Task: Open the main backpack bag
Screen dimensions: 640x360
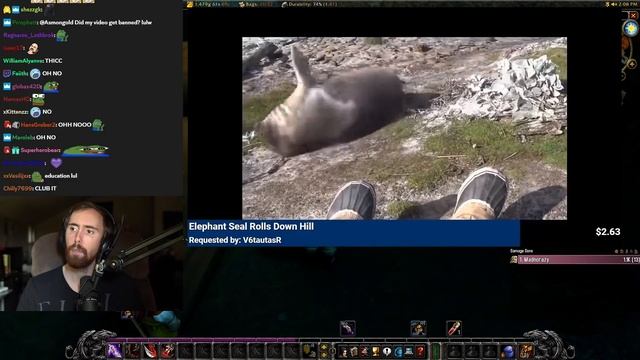Action: [x=526, y=351]
